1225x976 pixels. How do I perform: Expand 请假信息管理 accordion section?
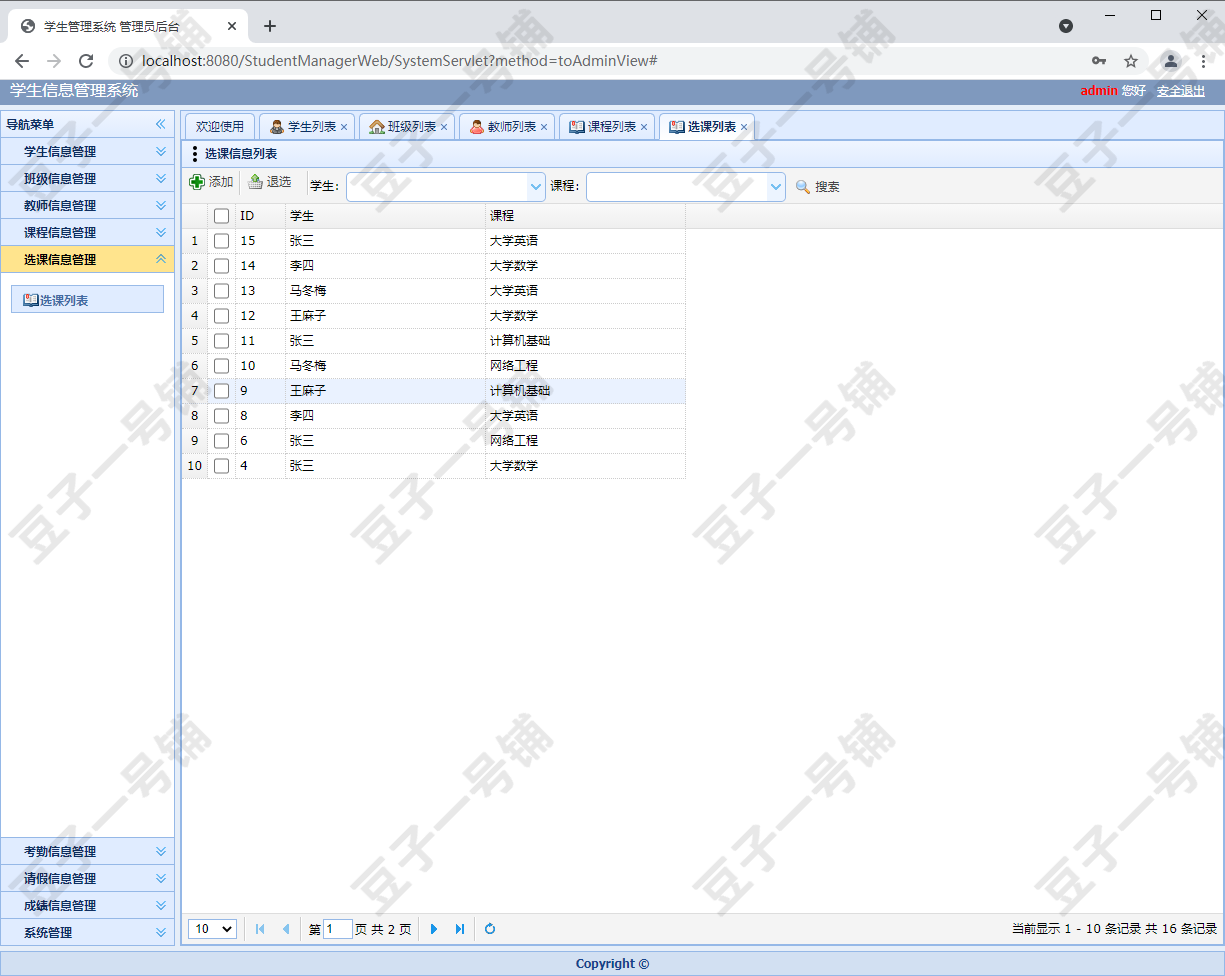click(x=87, y=878)
